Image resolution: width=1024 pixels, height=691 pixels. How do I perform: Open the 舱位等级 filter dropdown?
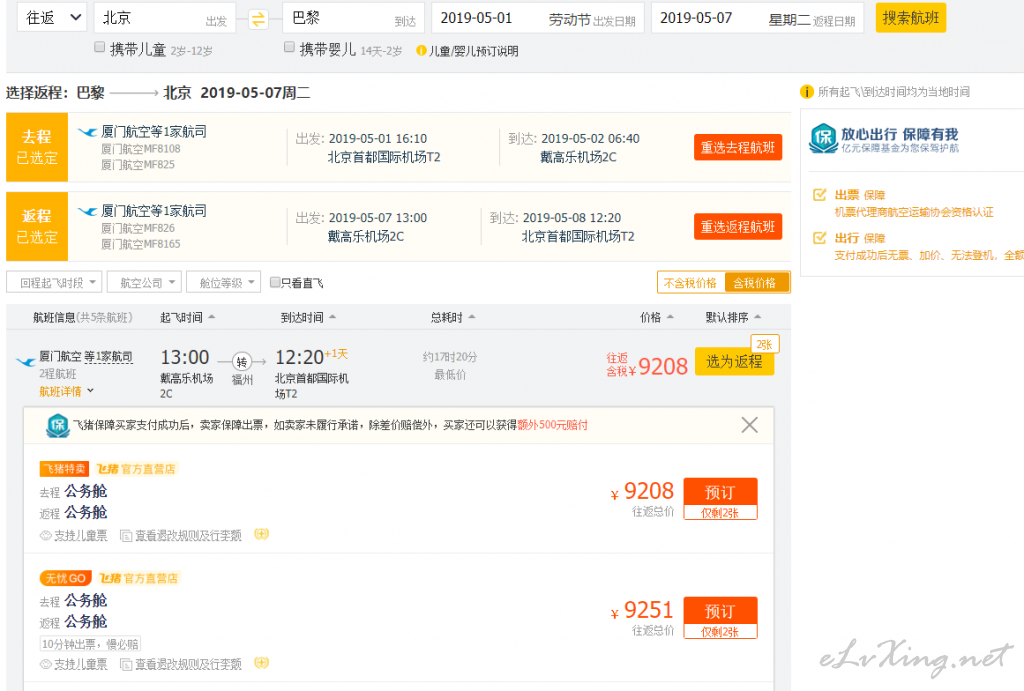pyautogui.click(x=224, y=282)
